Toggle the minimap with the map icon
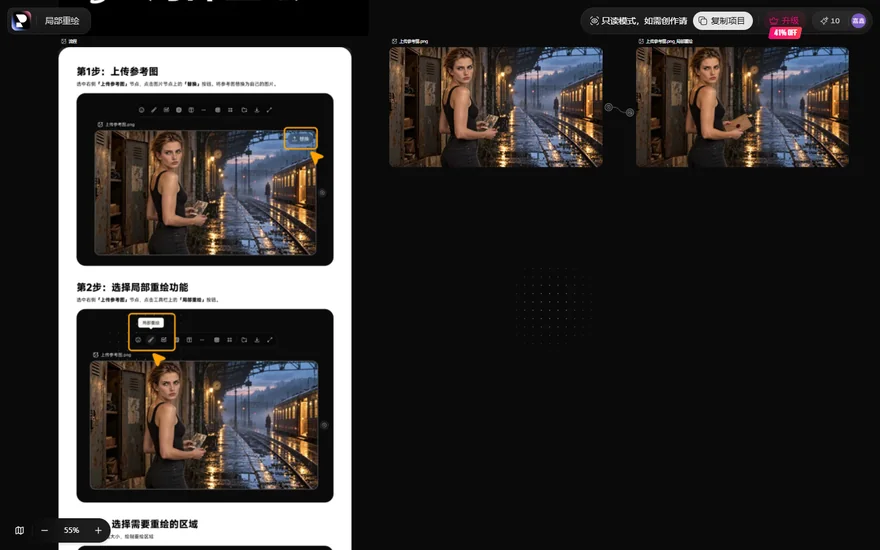This screenshot has width=880, height=550. pyautogui.click(x=20, y=530)
